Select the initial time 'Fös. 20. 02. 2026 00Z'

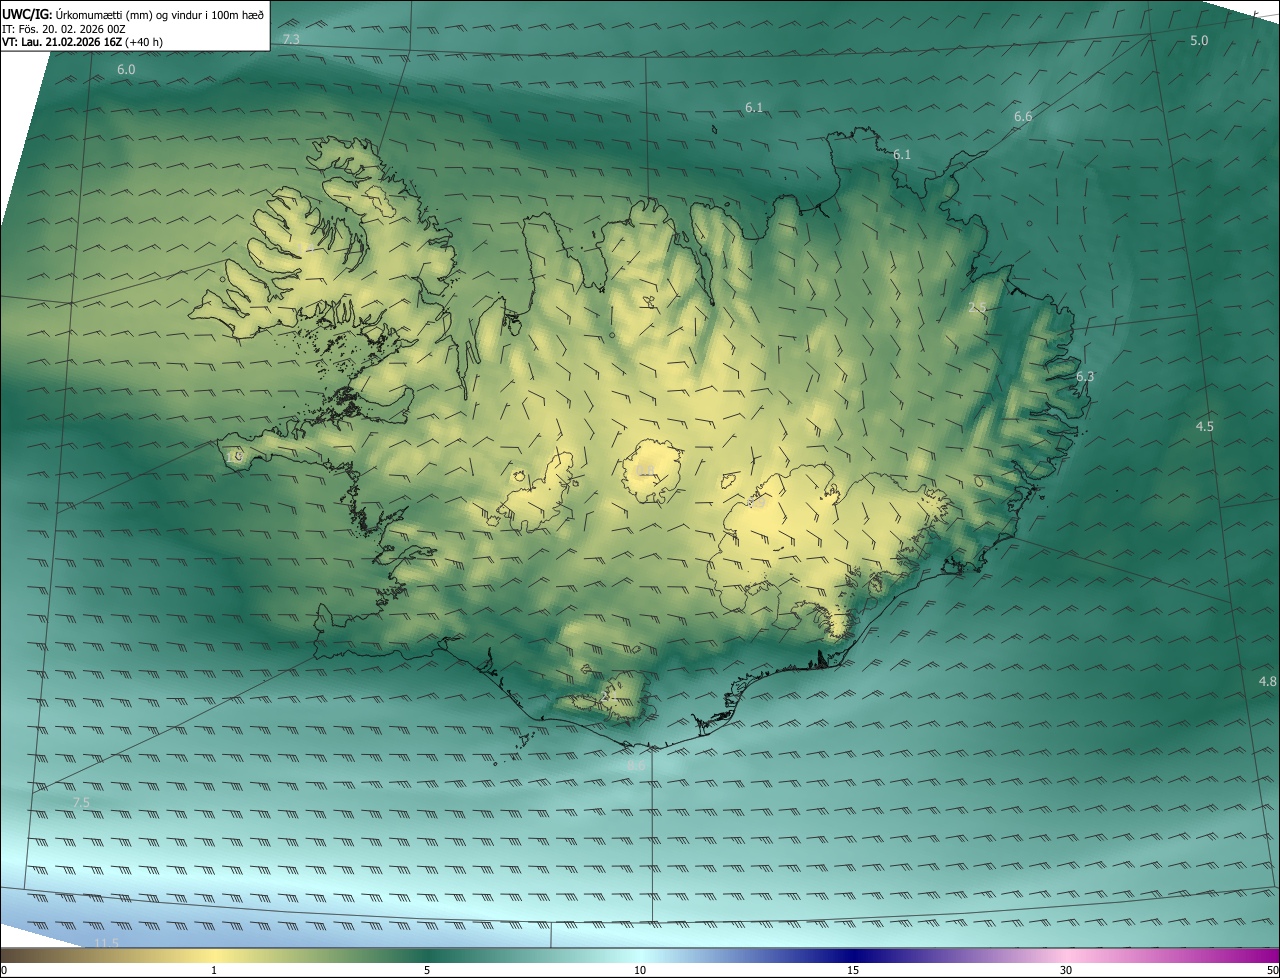(x=70, y=29)
